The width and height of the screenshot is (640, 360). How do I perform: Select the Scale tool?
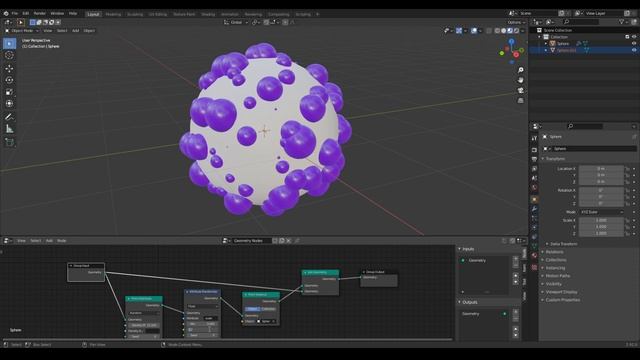[x=9, y=92]
